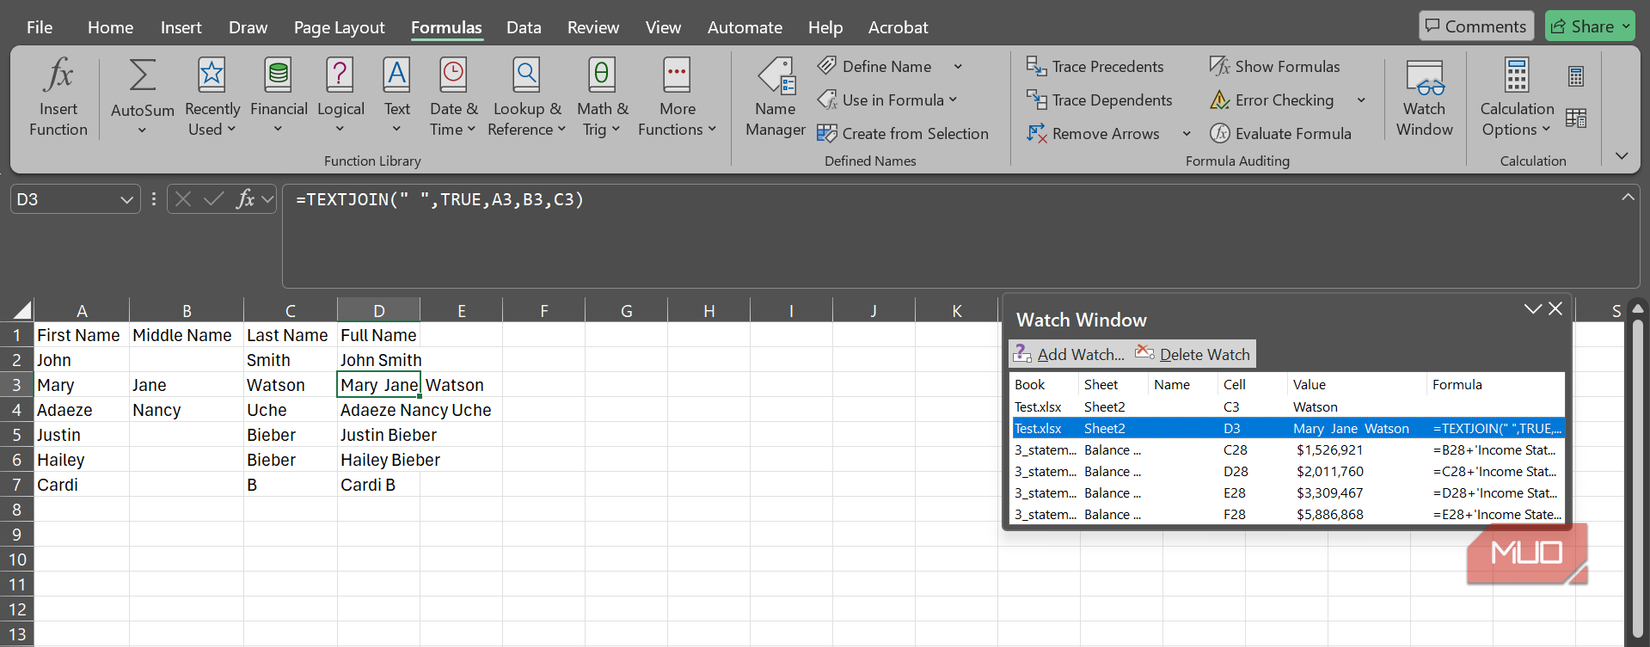Expand the Name Box dropdown

[x=127, y=200]
